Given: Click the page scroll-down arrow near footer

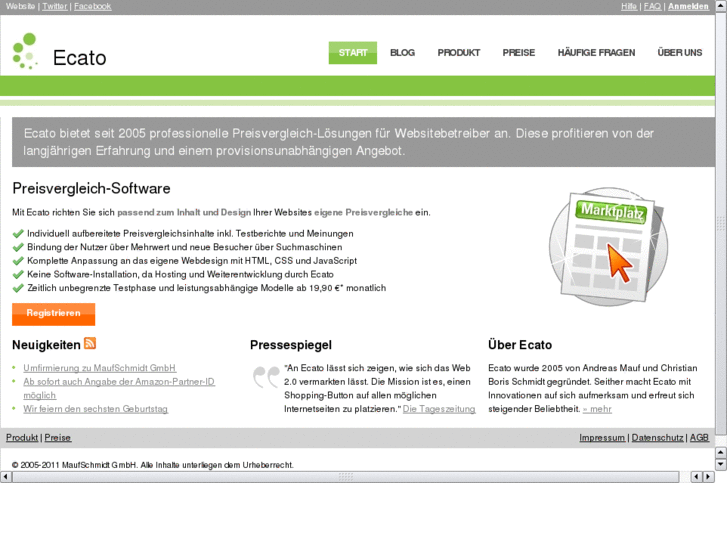Looking at the screenshot, I should 721,464.
